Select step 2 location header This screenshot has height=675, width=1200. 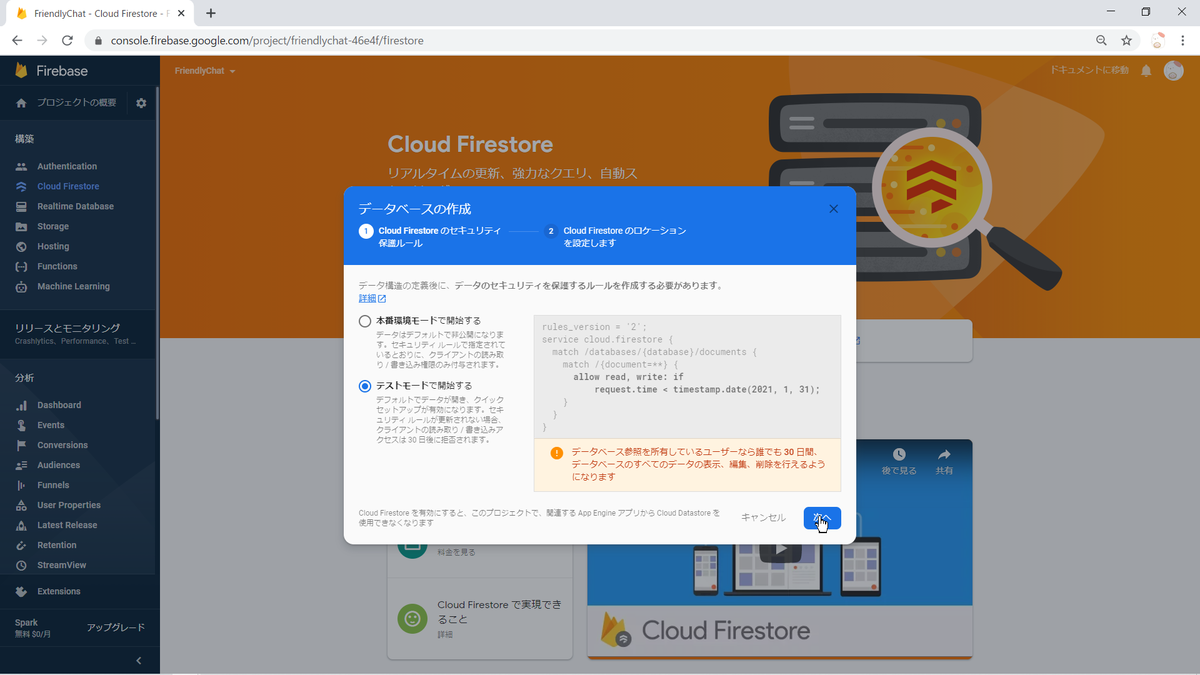[x=616, y=237]
